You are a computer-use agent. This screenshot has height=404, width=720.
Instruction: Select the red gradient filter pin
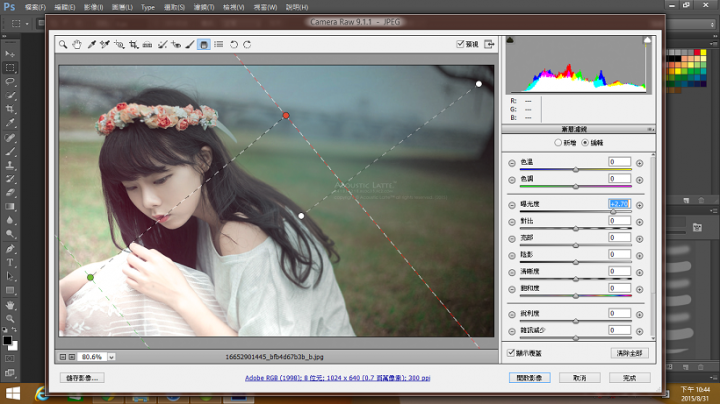pyautogui.click(x=286, y=116)
